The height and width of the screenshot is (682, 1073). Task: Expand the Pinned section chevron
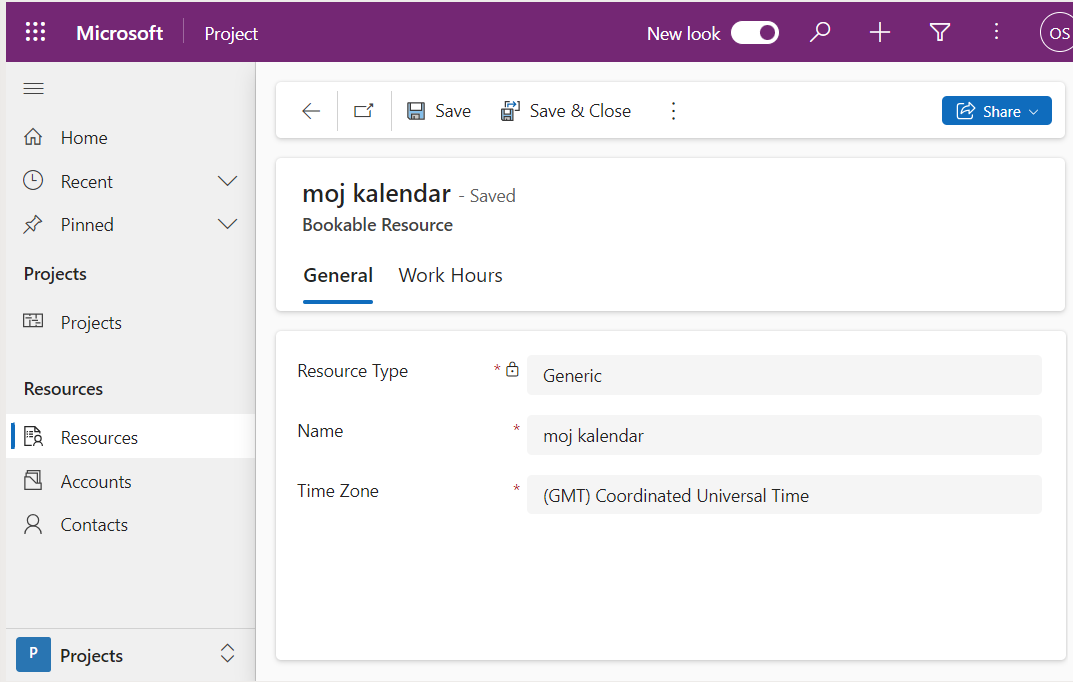(228, 224)
